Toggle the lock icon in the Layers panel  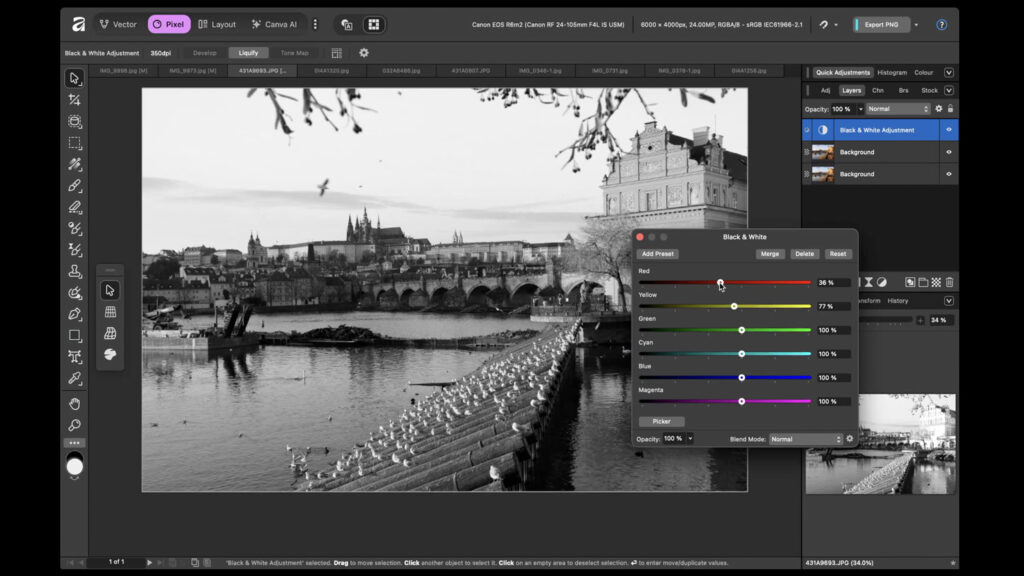[x=951, y=109]
